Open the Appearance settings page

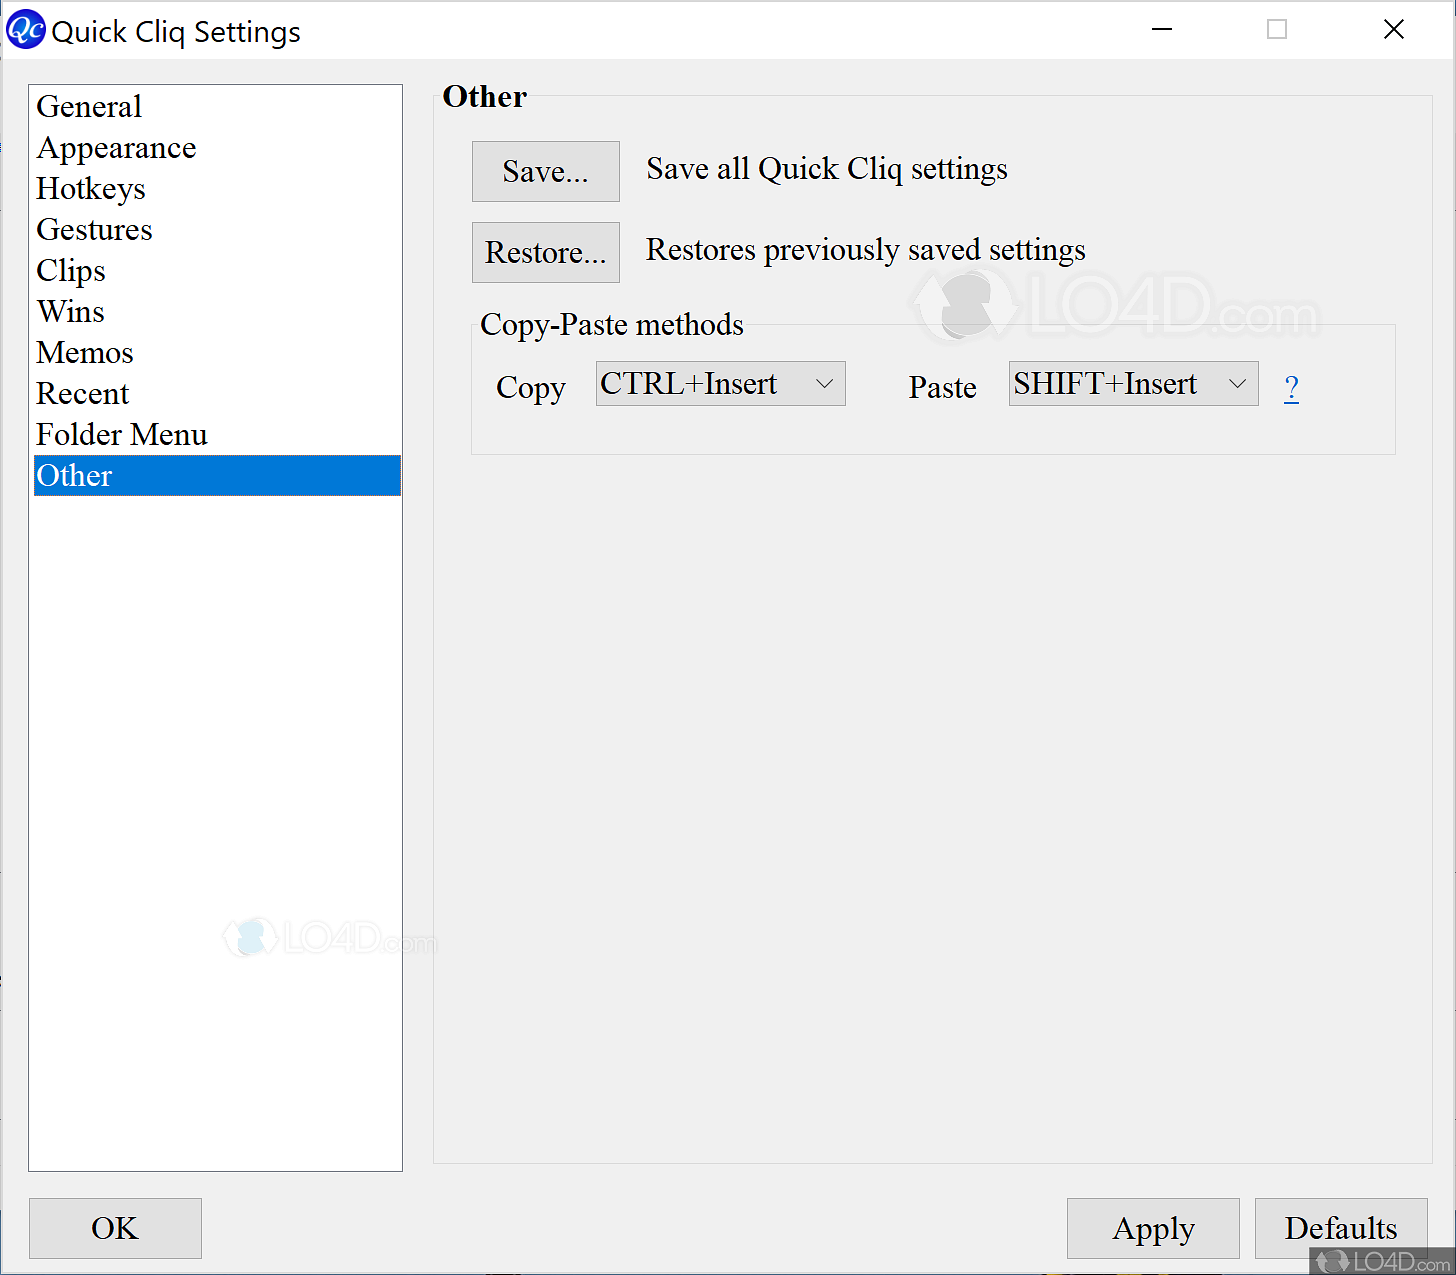(116, 147)
